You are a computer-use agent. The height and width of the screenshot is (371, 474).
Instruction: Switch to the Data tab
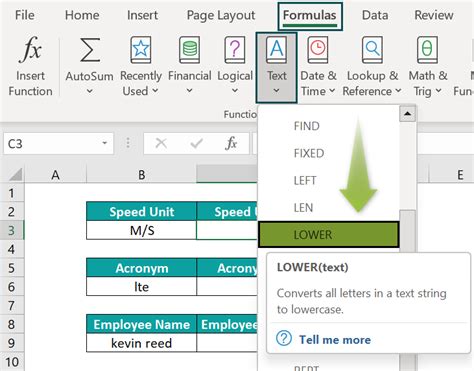click(375, 15)
